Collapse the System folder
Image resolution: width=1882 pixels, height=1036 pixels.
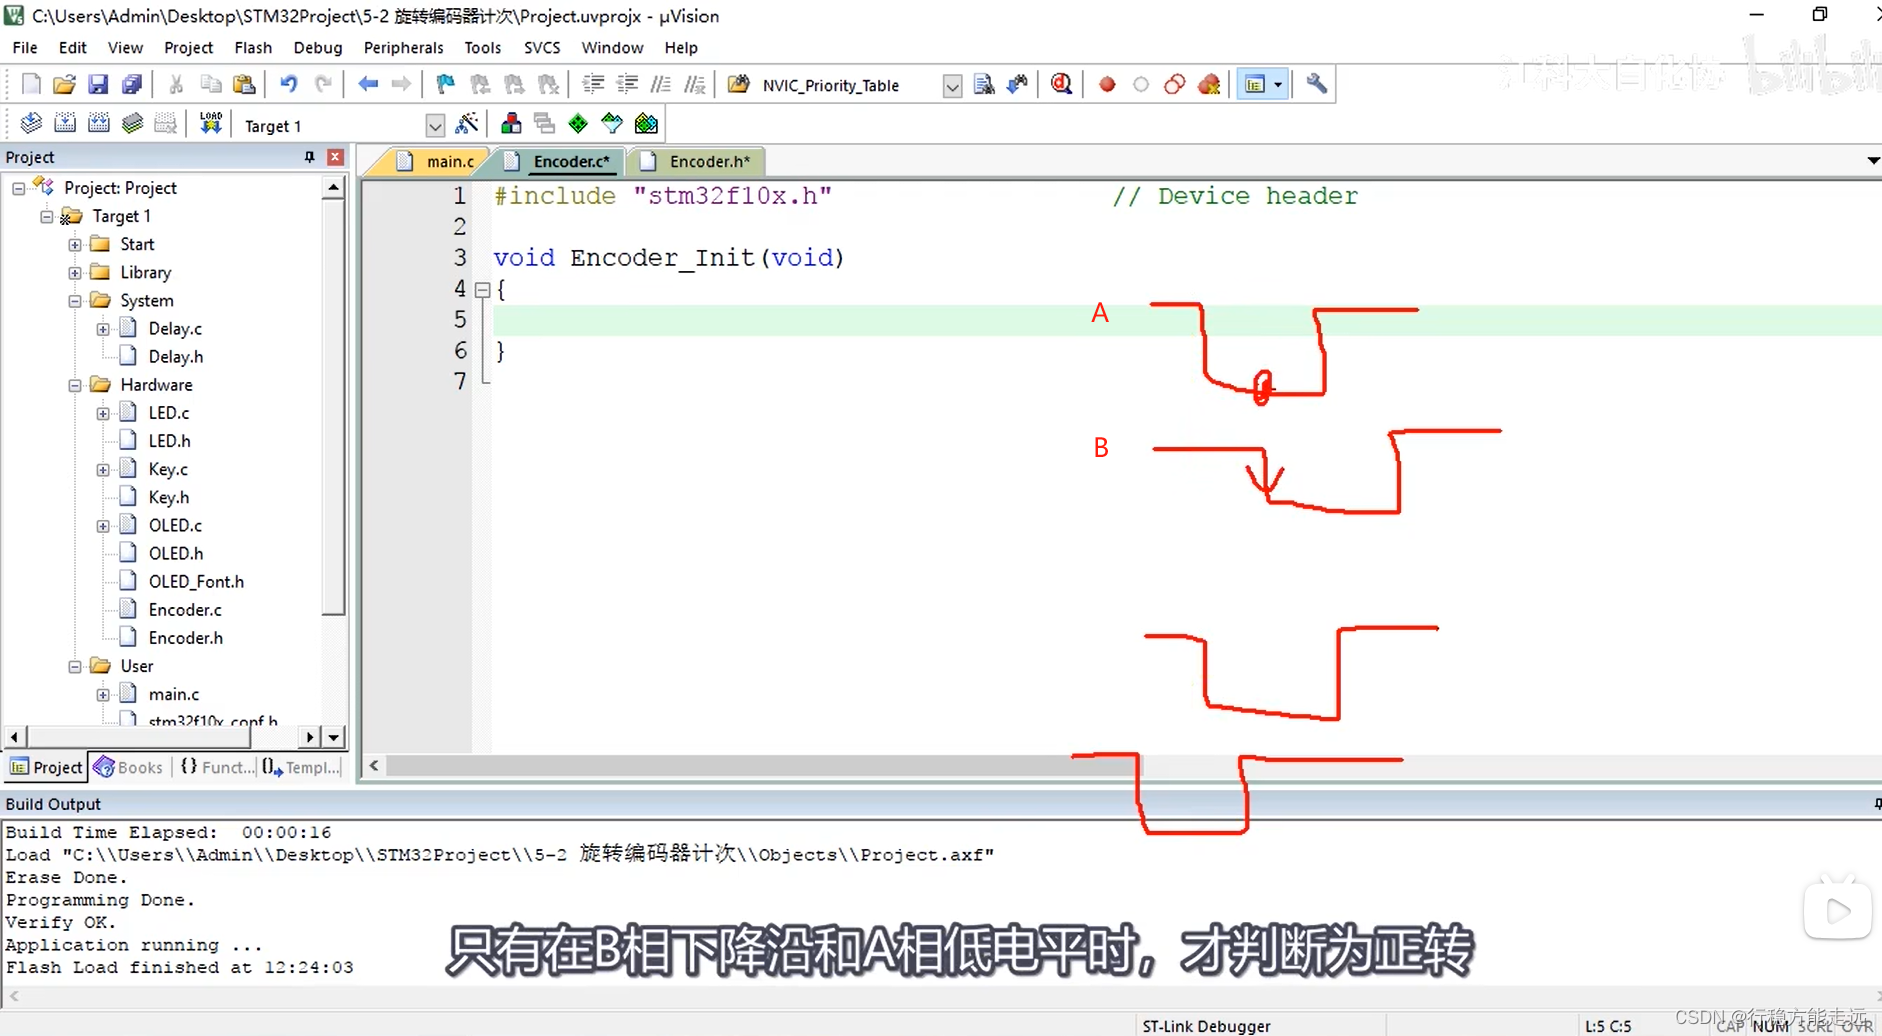[x=75, y=301]
